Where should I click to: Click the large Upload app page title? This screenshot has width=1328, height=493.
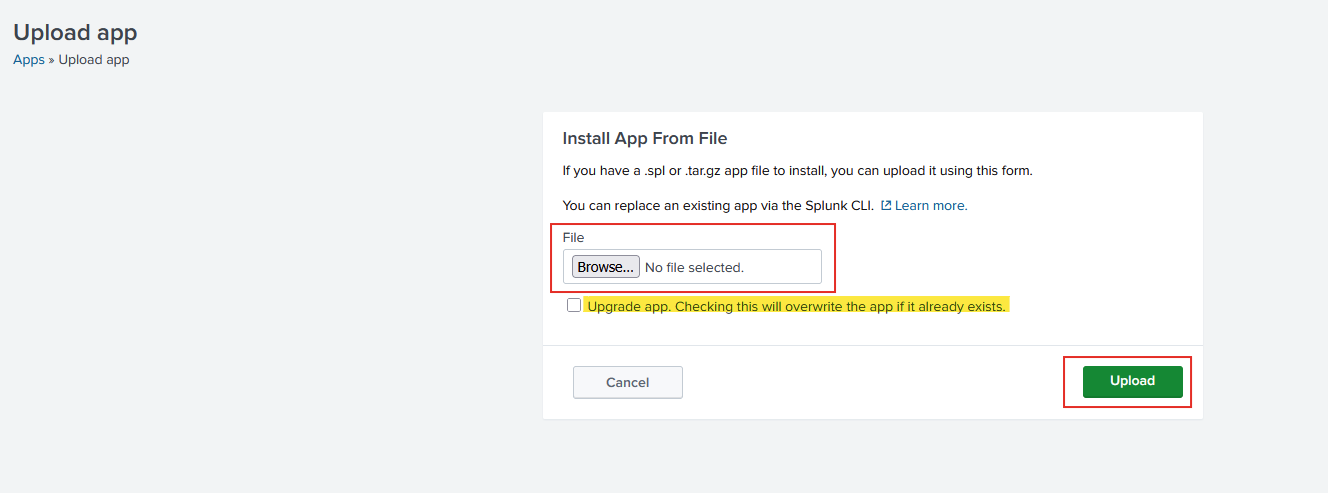click(x=75, y=32)
